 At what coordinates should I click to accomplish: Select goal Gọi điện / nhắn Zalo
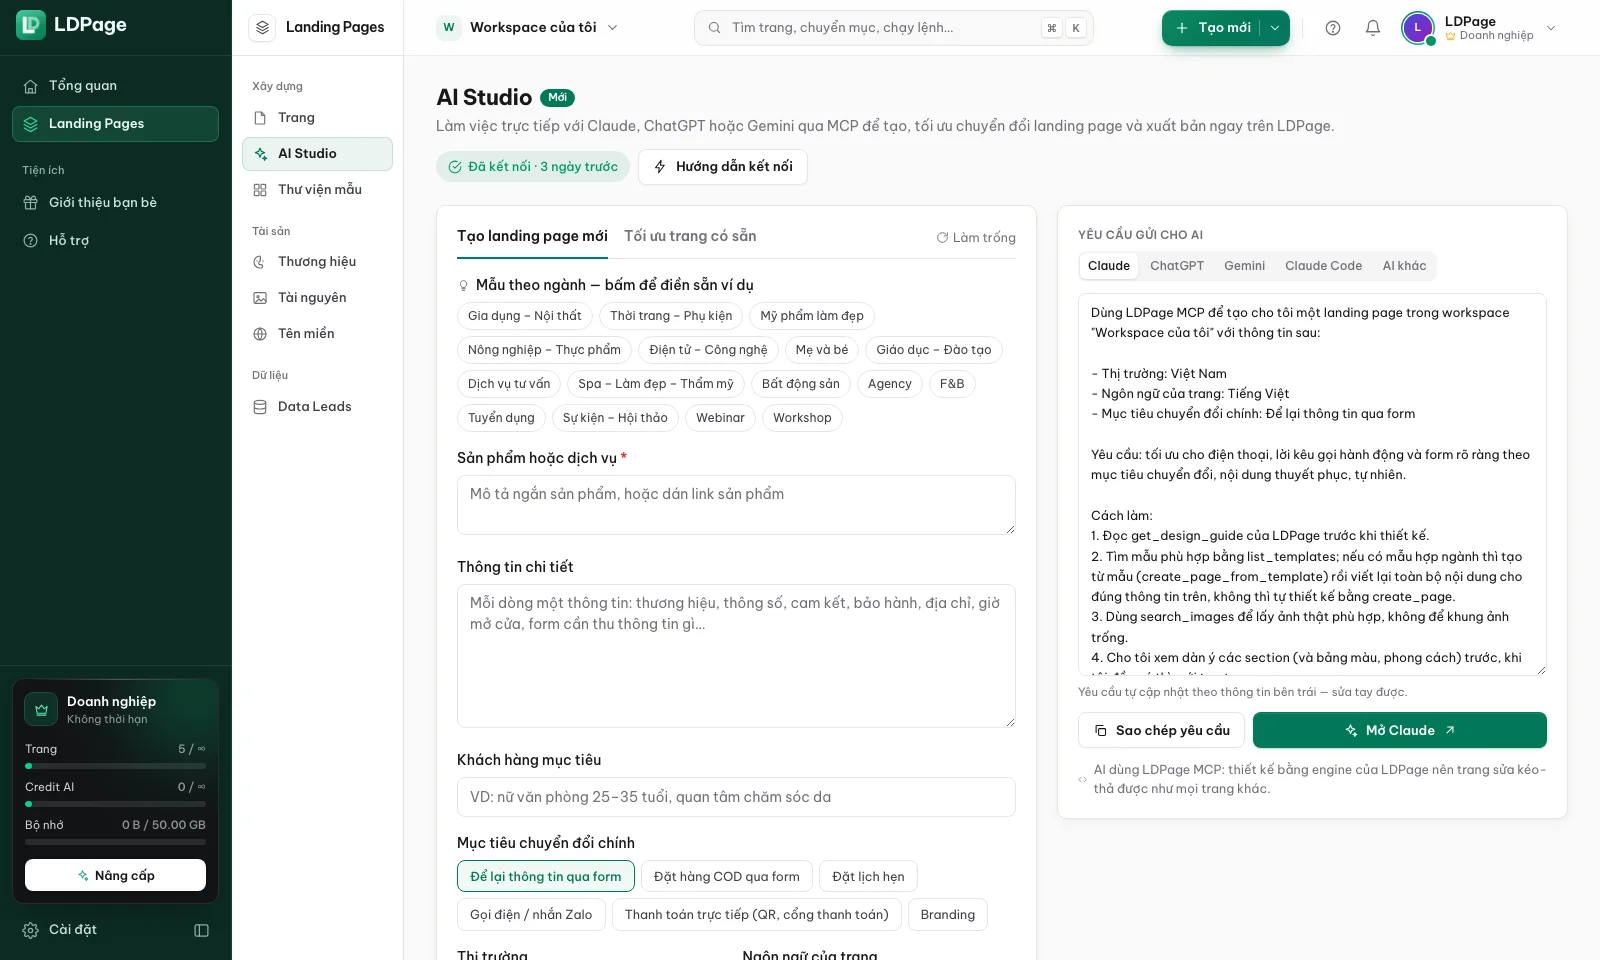click(x=531, y=915)
